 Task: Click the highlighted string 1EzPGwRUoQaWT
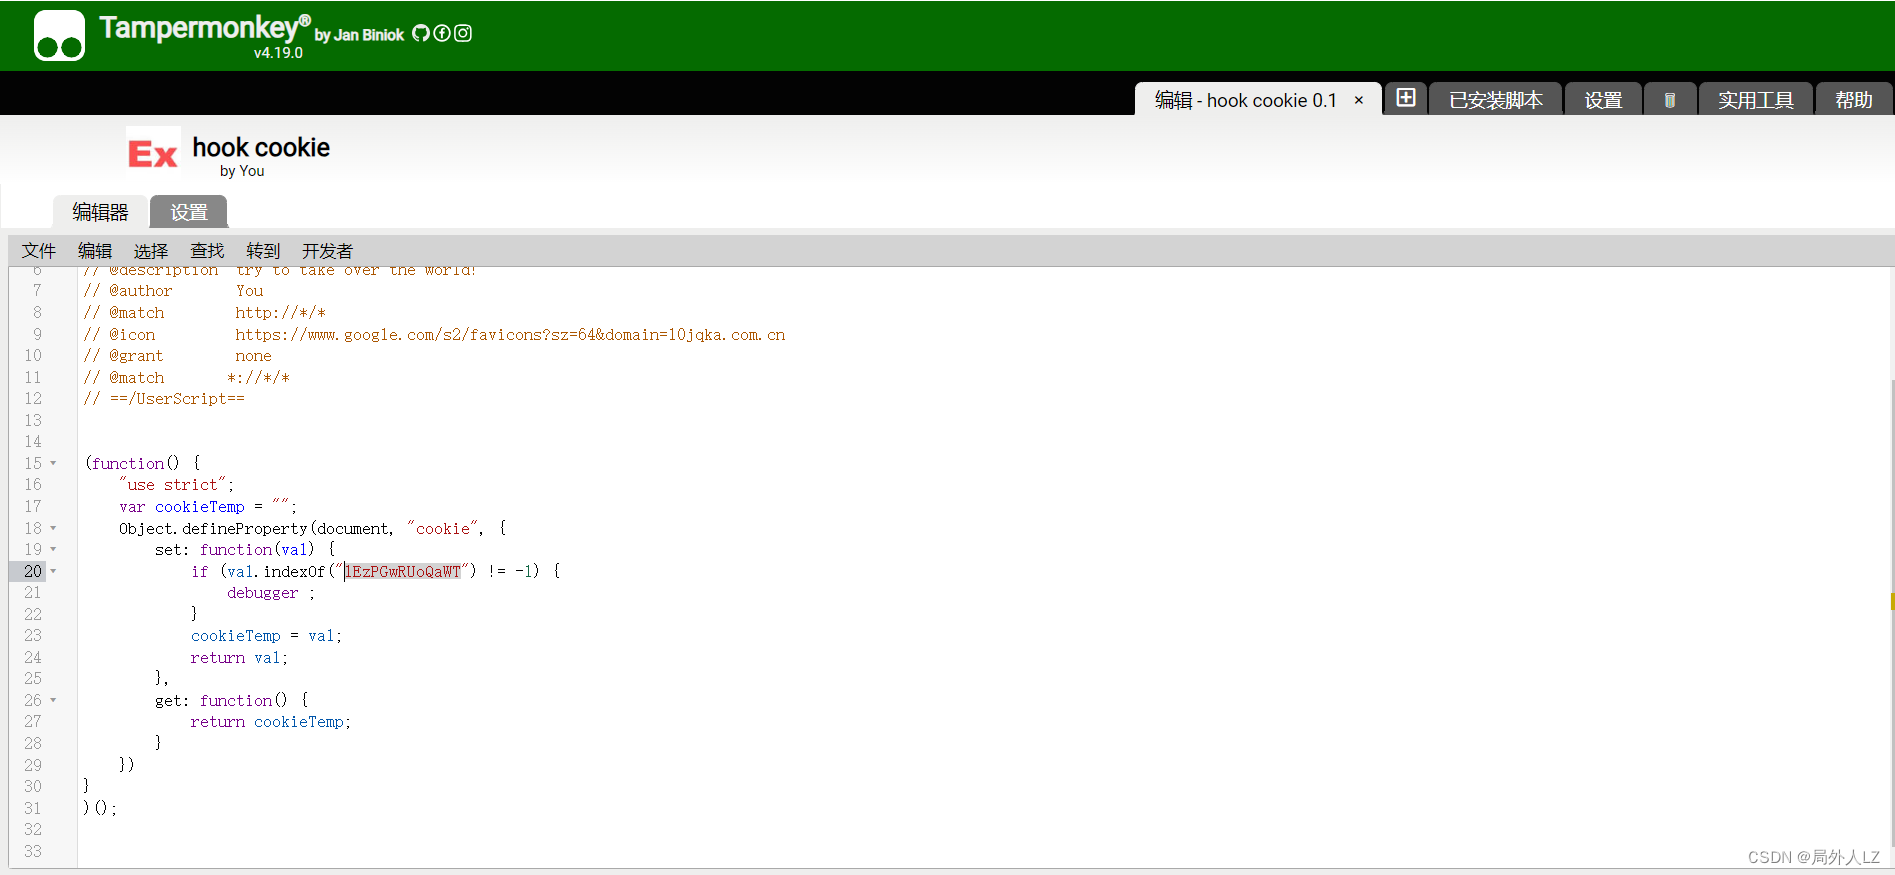click(403, 571)
